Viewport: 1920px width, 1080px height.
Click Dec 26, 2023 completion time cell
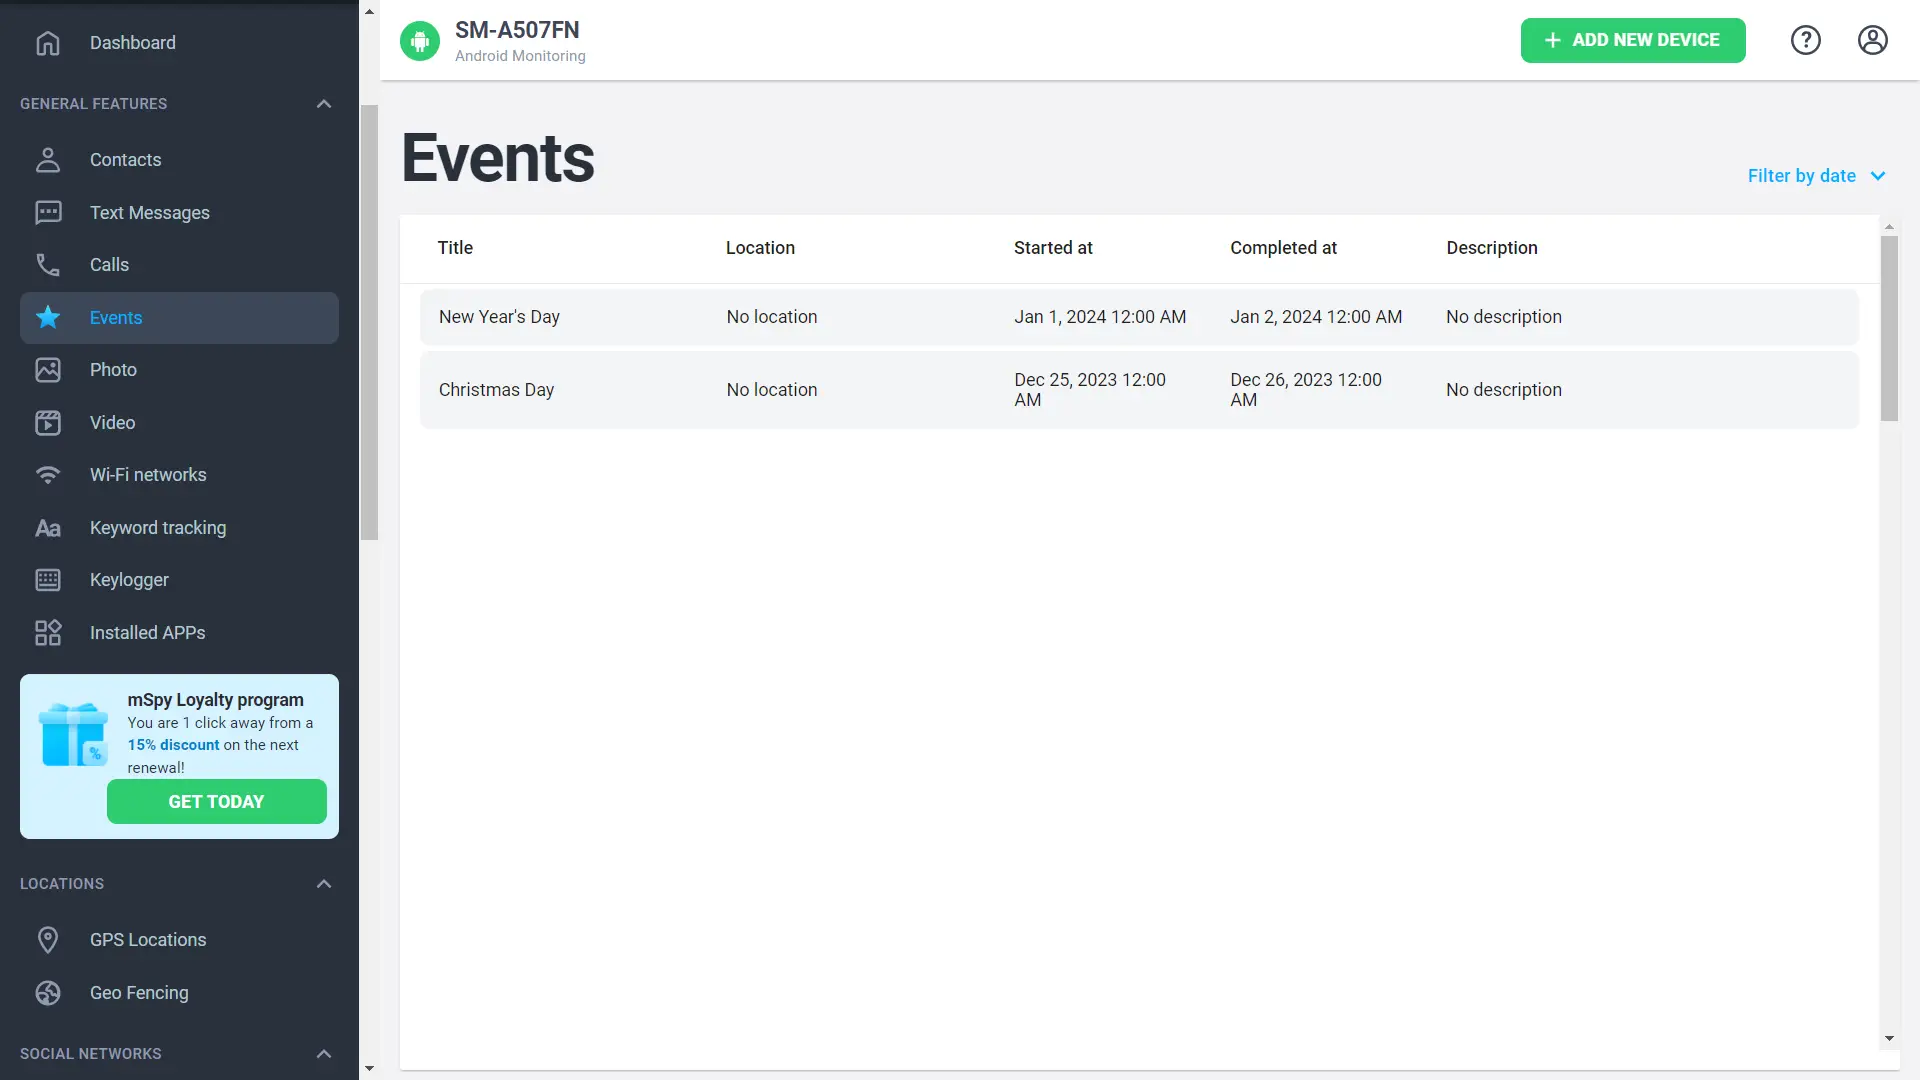tap(1306, 390)
